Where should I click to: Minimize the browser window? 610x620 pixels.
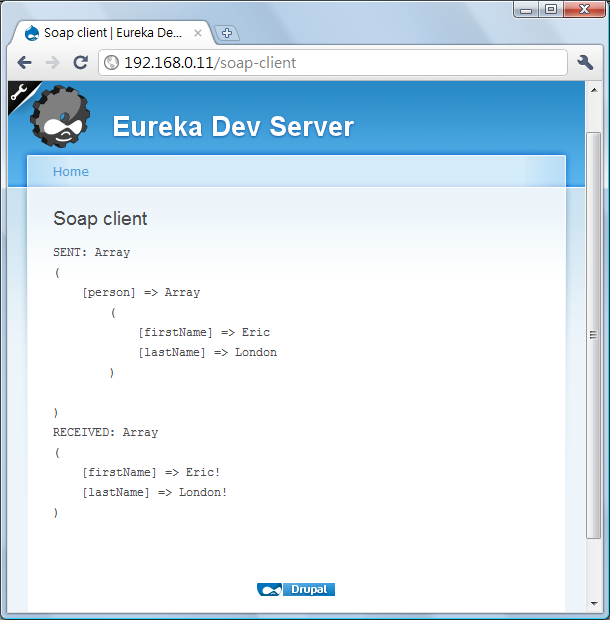tap(527, 9)
